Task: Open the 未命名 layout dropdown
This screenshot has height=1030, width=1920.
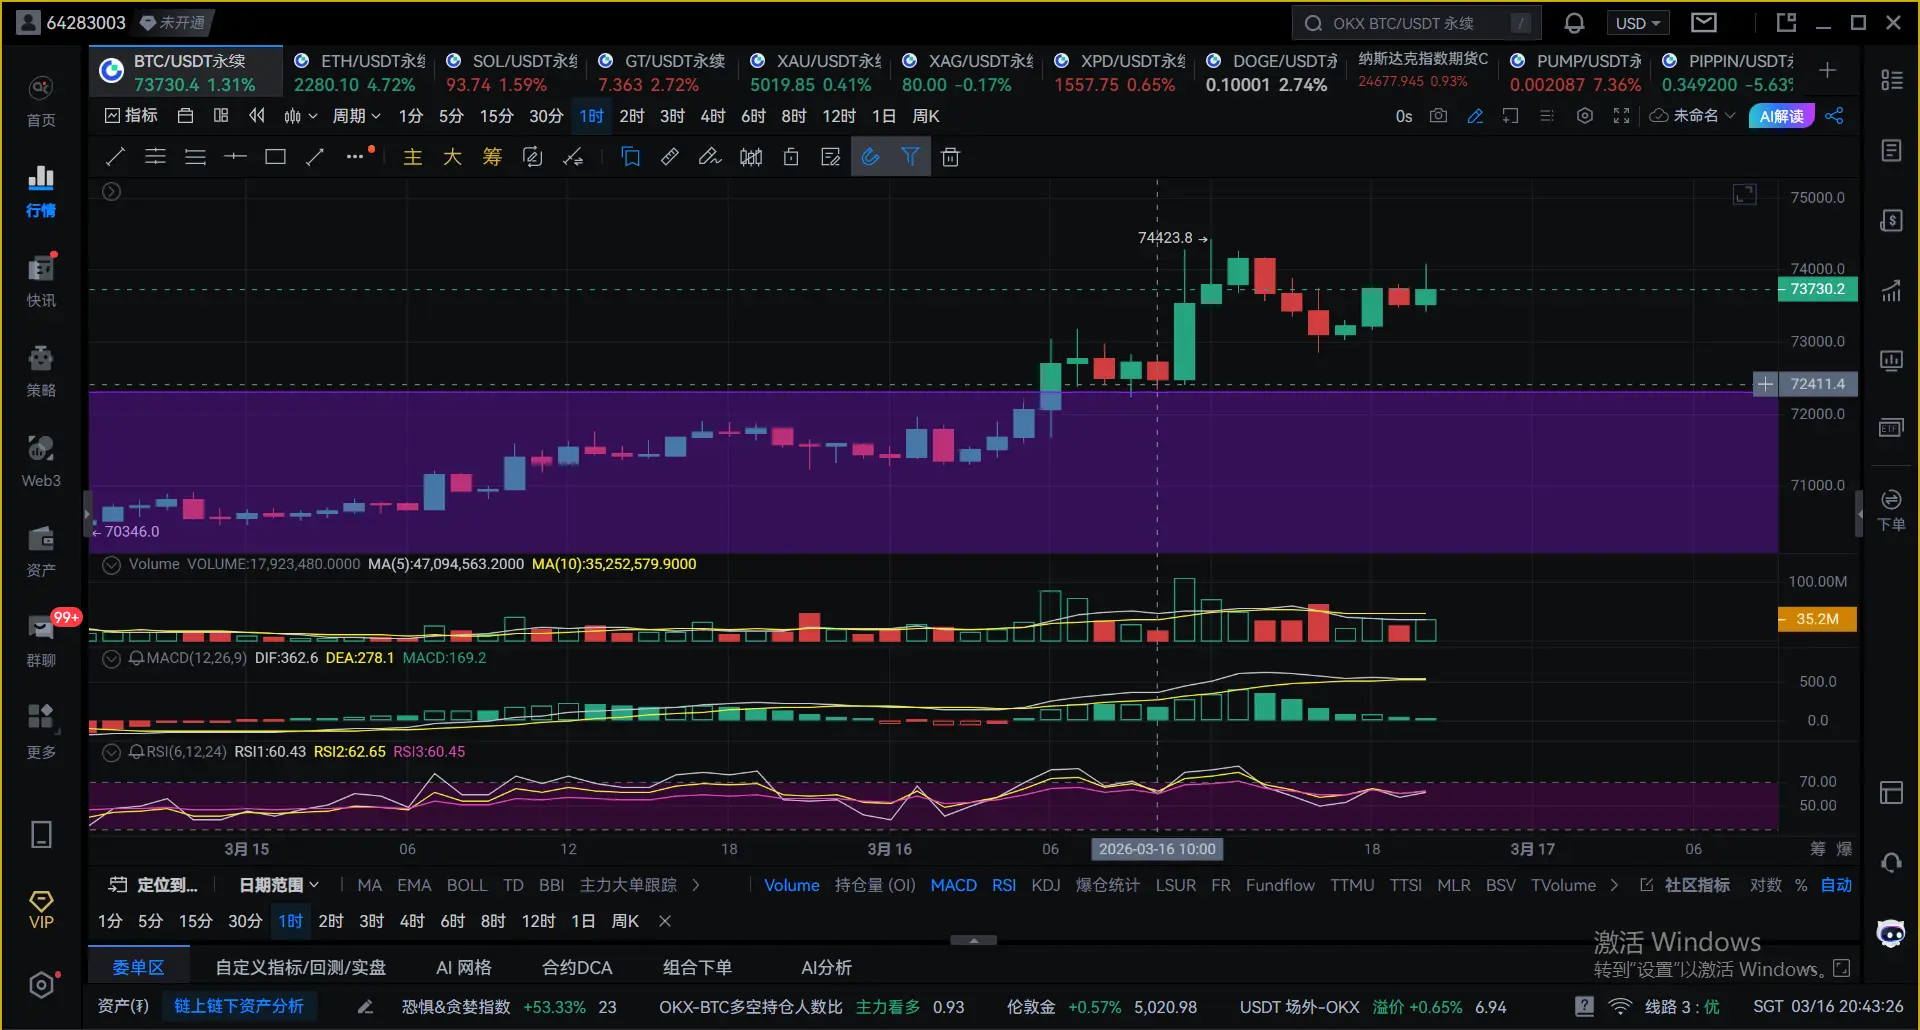Action: pyautogui.click(x=1692, y=116)
